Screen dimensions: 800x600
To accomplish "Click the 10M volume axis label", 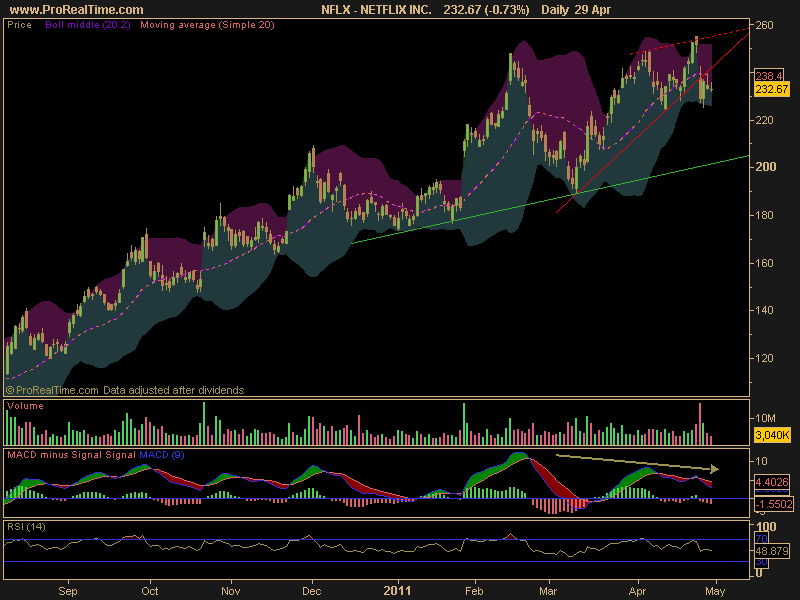I will (x=765, y=418).
